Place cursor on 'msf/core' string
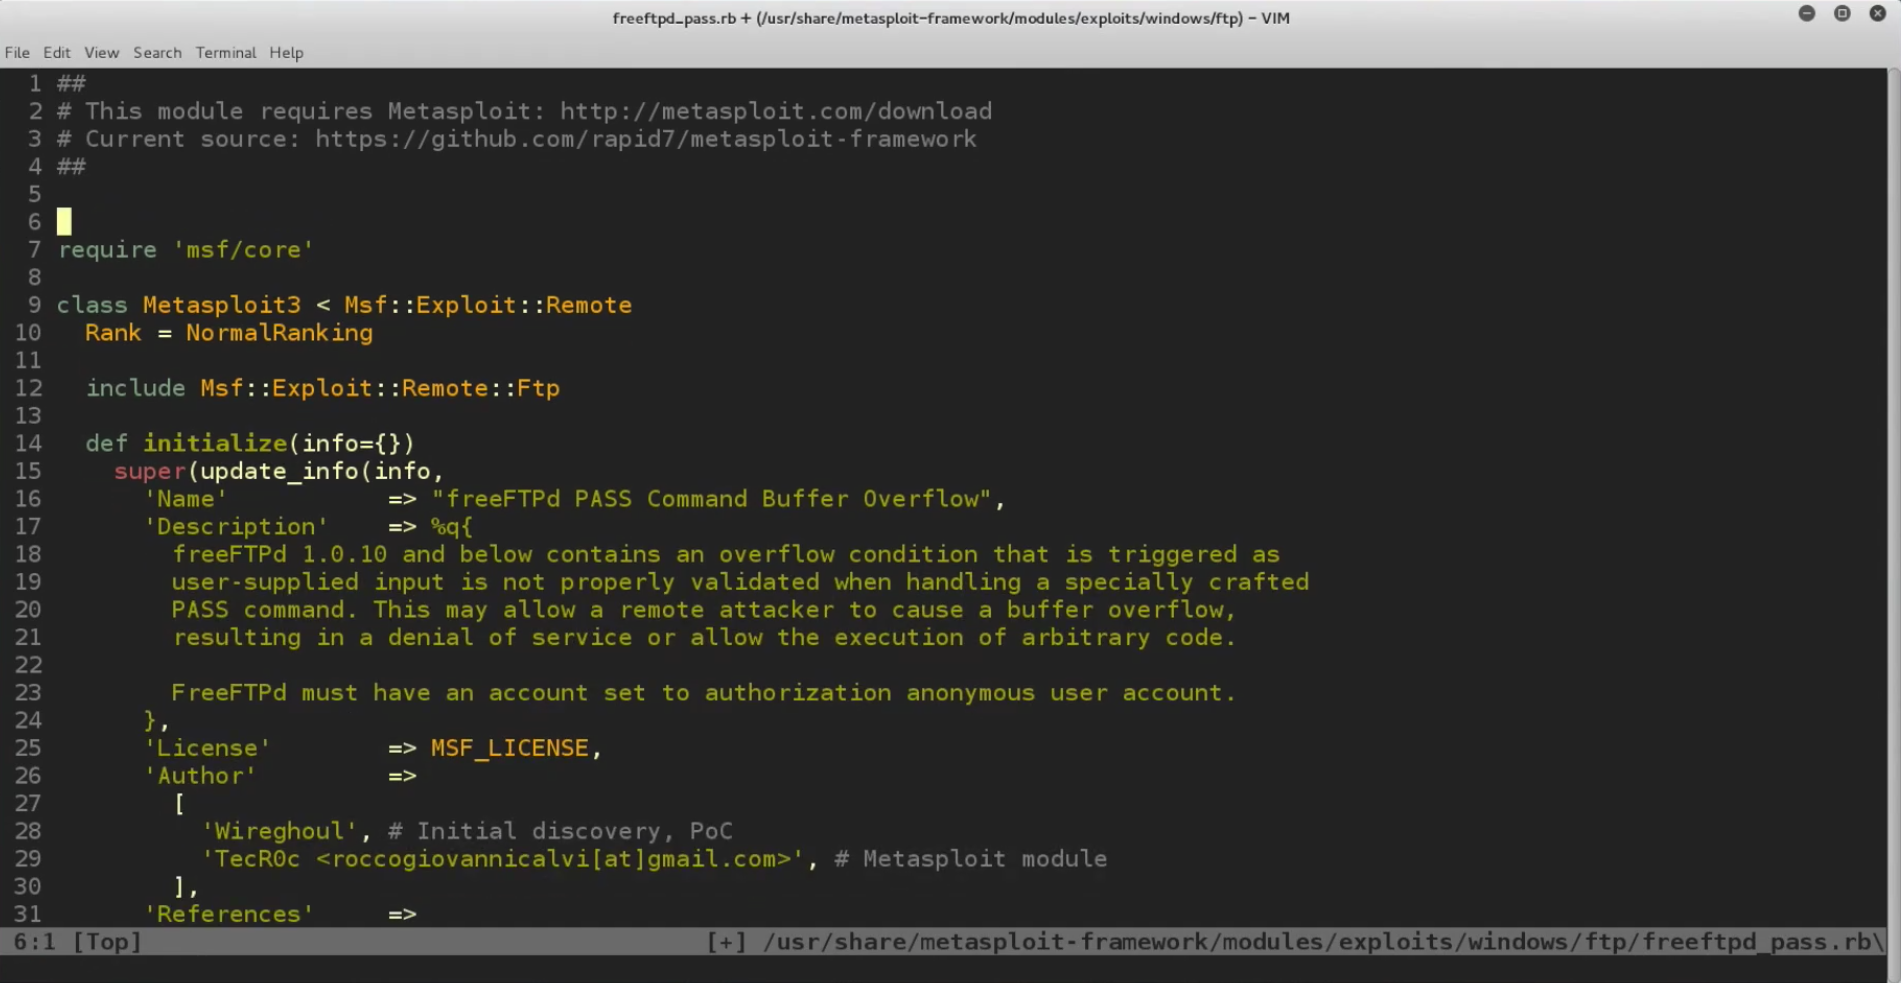This screenshot has width=1901, height=983. 243,250
